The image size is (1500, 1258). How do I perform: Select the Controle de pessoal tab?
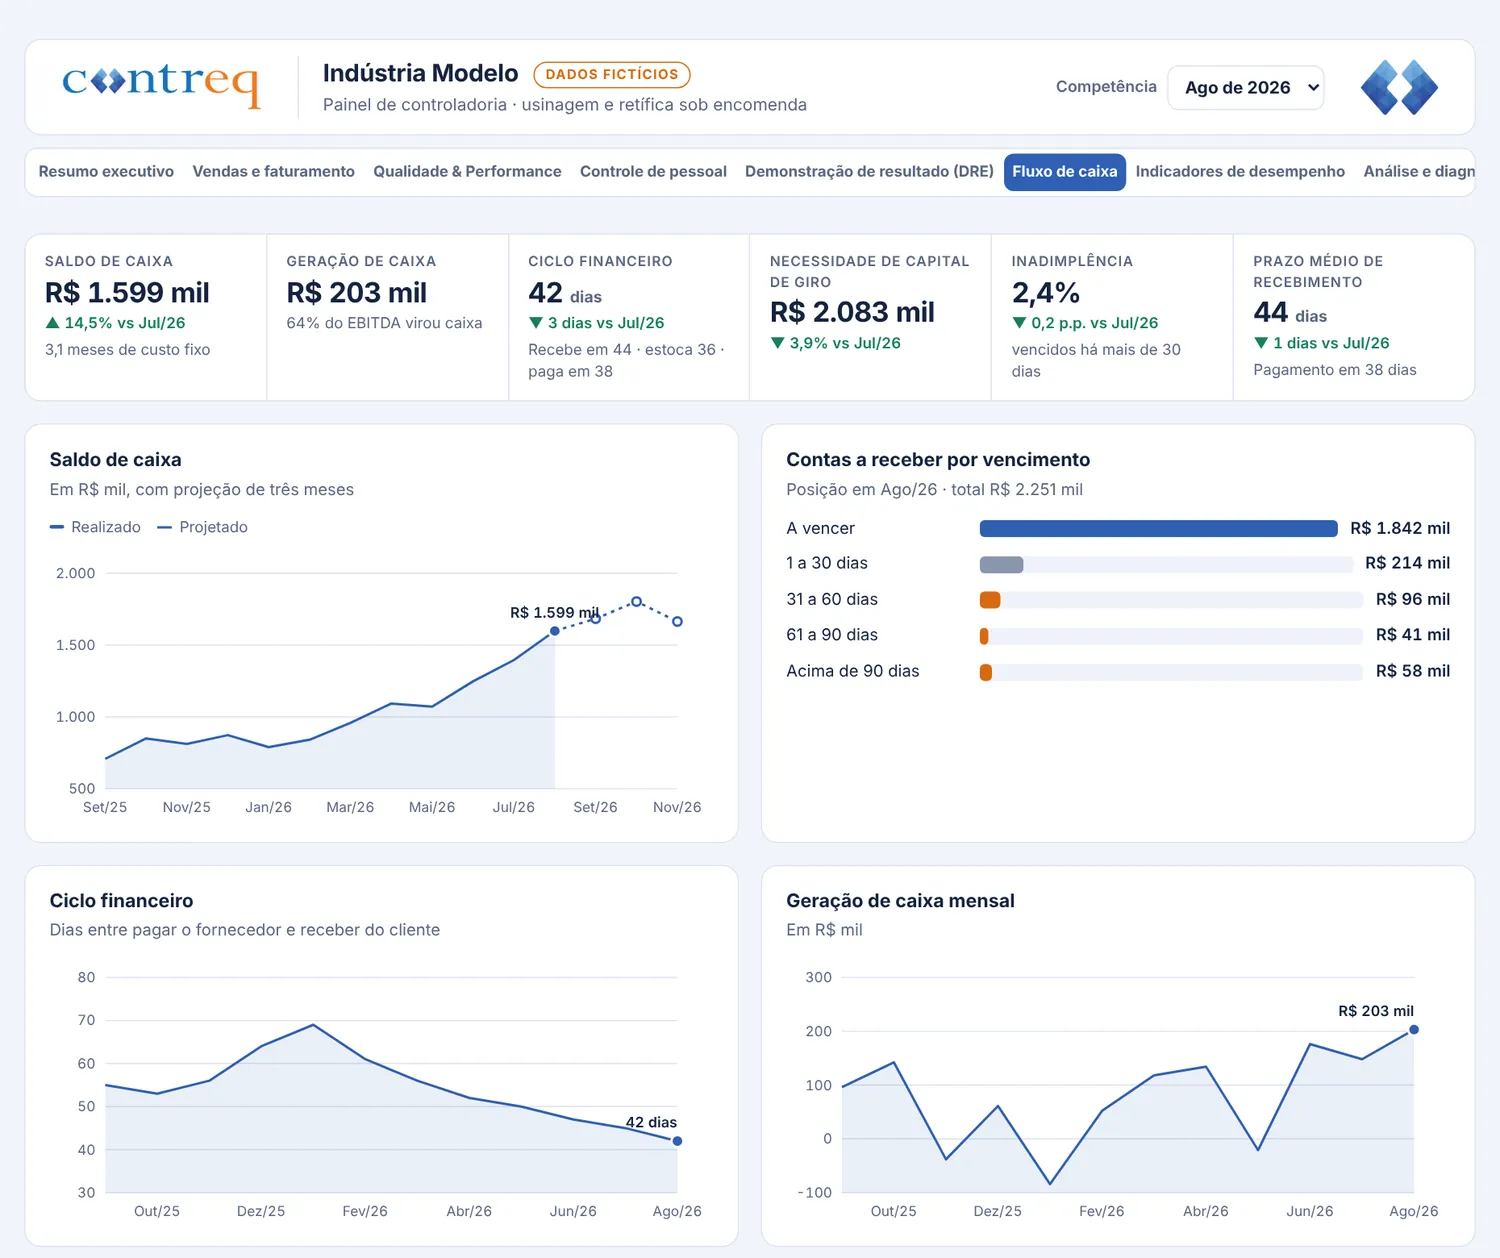653,172
